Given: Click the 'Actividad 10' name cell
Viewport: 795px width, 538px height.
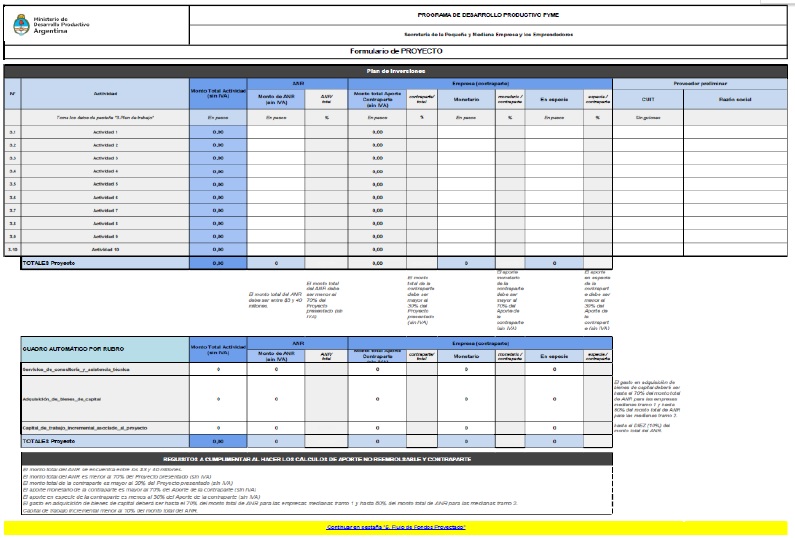Looking at the screenshot, I should [105, 249].
